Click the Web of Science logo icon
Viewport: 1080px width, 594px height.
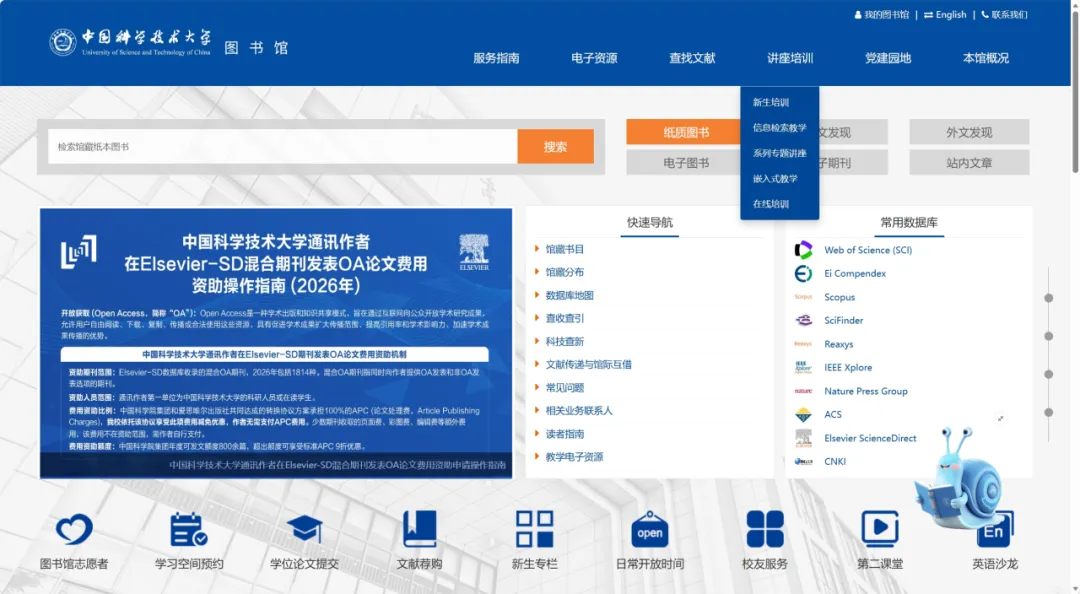pyautogui.click(x=803, y=250)
